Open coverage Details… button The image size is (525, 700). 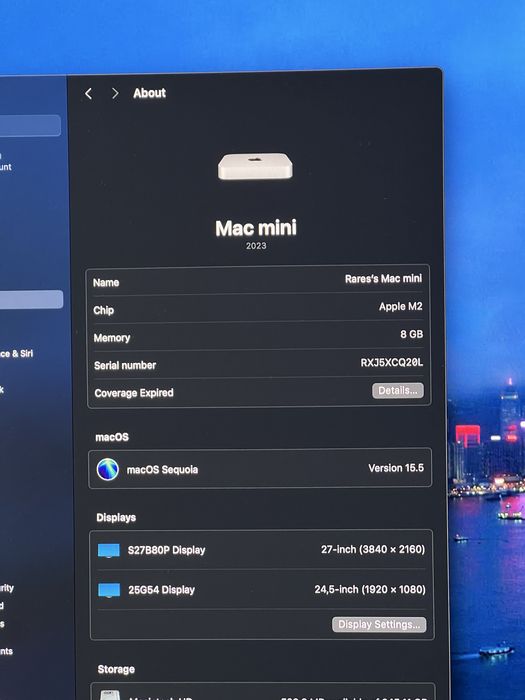click(x=398, y=391)
